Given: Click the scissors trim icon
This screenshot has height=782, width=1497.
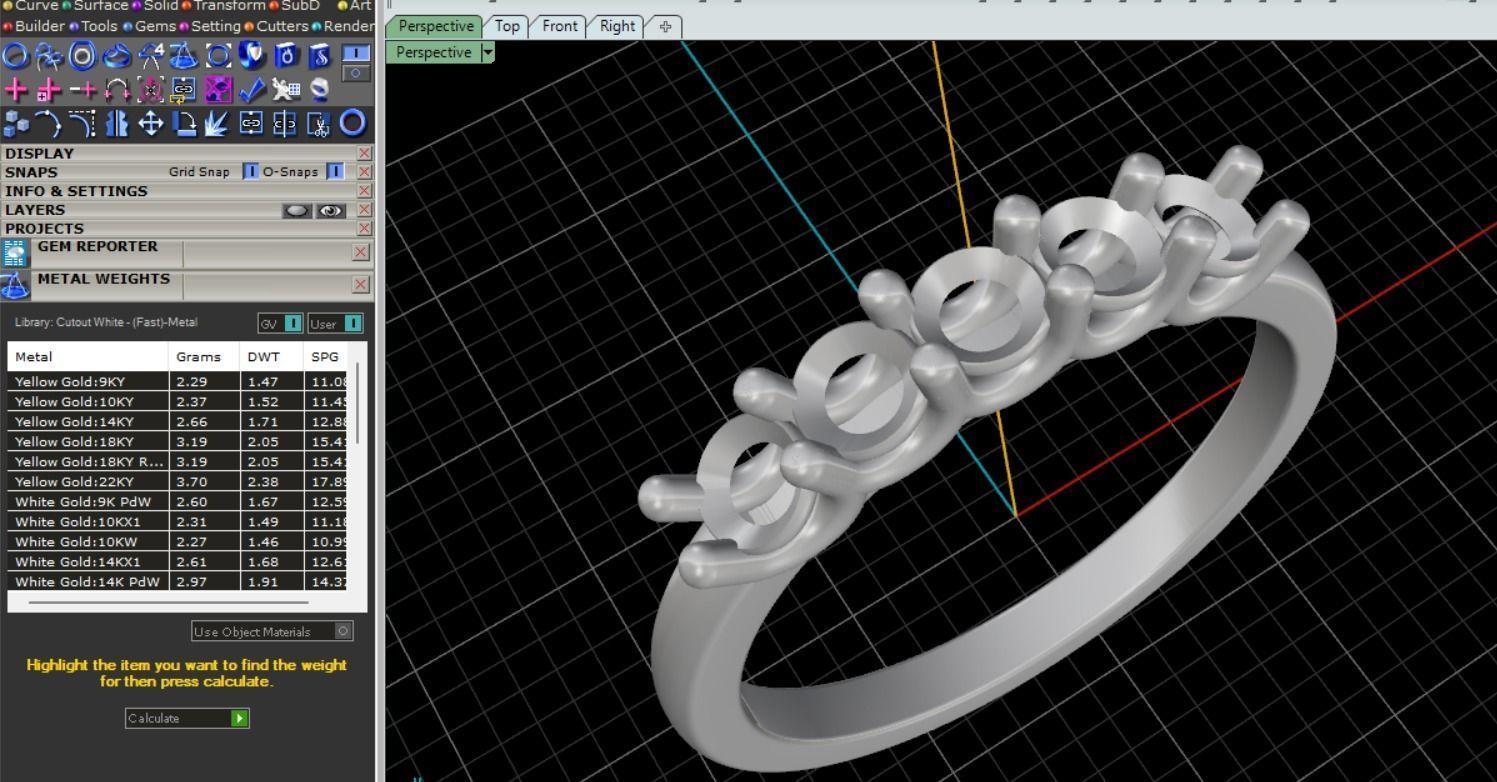Looking at the screenshot, I should 319,123.
